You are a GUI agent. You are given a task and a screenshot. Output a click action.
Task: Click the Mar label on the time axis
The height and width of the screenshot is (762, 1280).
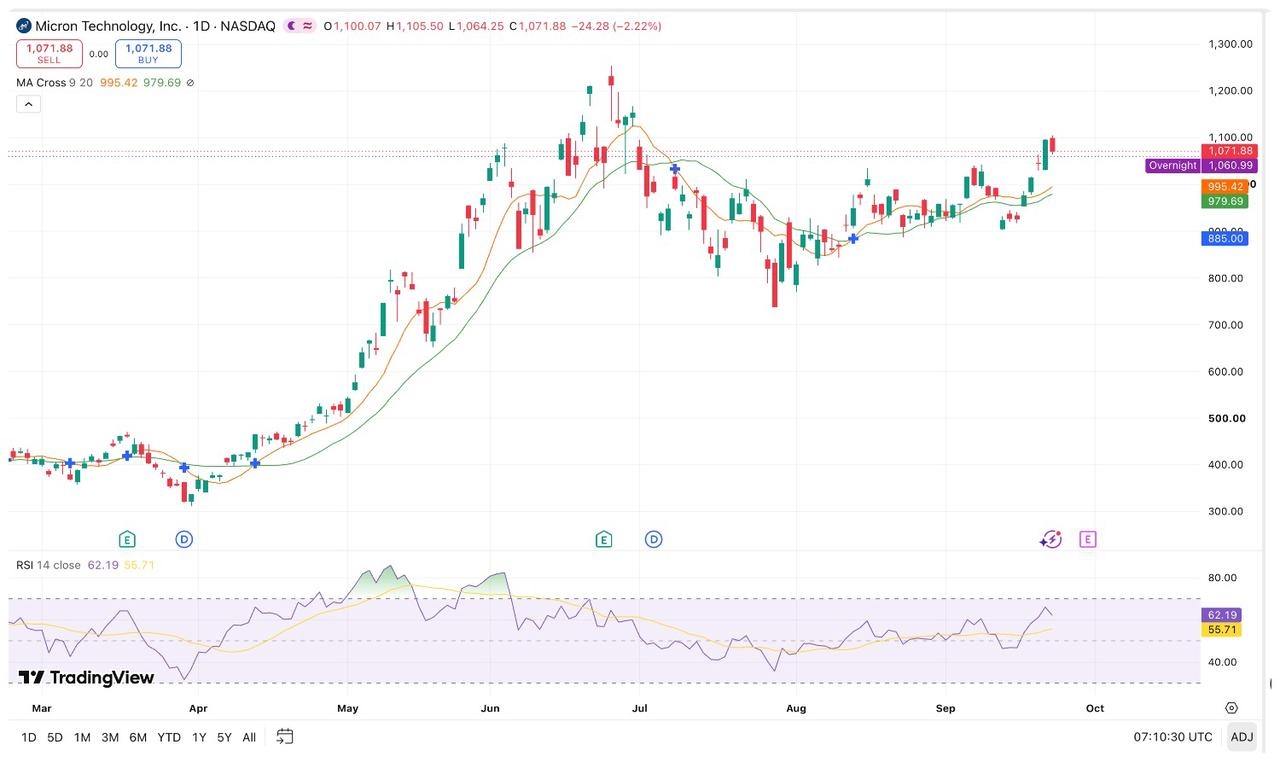[x=41, y=708]
